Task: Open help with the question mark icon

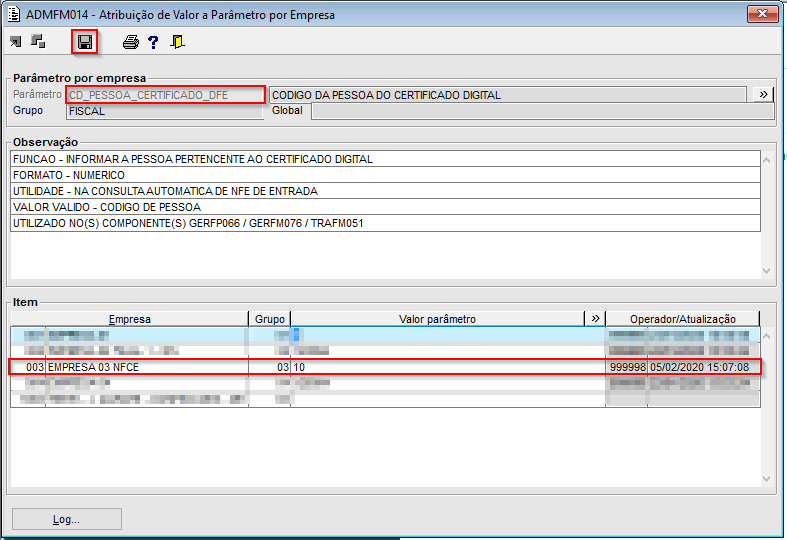Action: coord(153,42)
